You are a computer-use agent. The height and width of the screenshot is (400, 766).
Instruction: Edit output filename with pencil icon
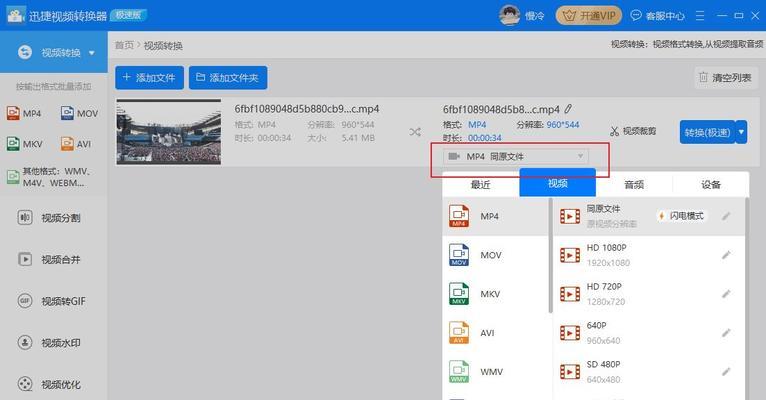coord(568,109)
